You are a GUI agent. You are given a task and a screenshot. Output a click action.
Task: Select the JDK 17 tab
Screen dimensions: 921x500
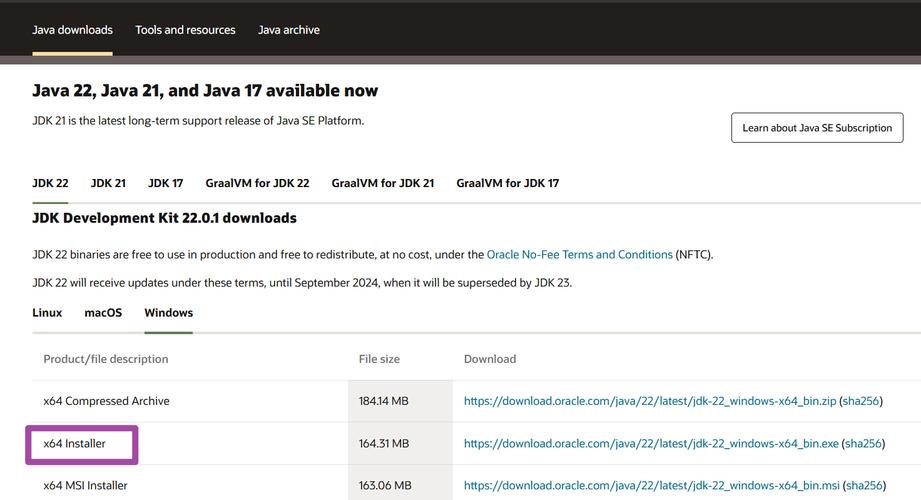click(166, 183)
